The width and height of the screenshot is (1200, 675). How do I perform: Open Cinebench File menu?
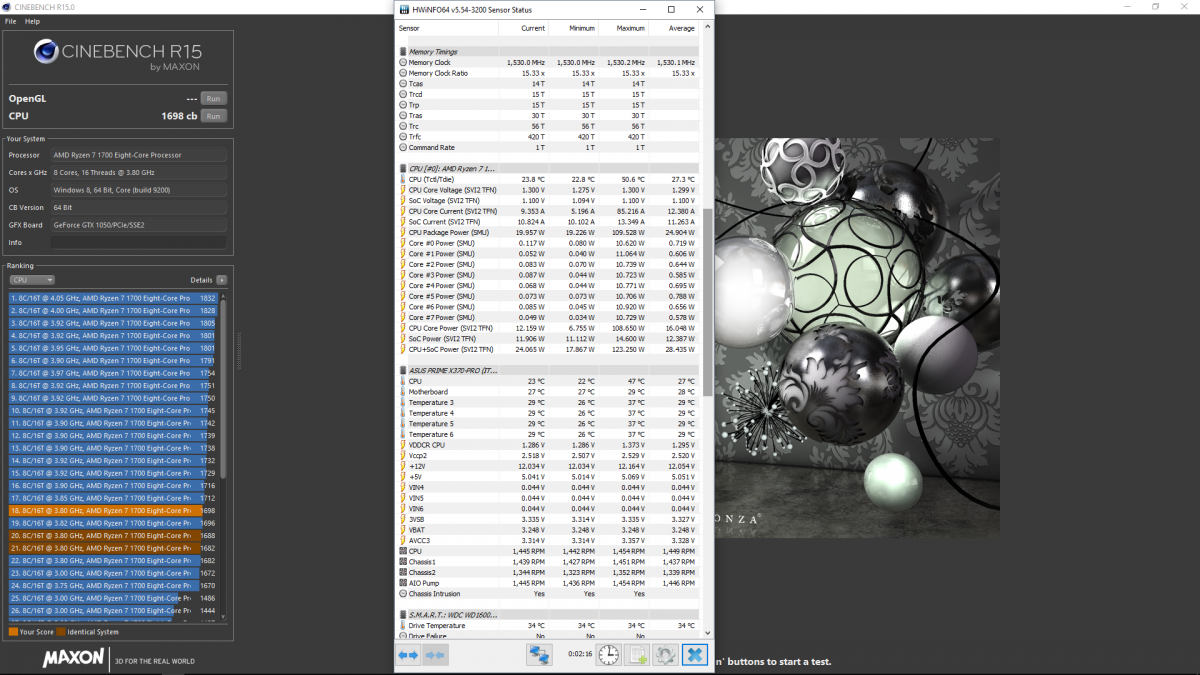(10, 21)
